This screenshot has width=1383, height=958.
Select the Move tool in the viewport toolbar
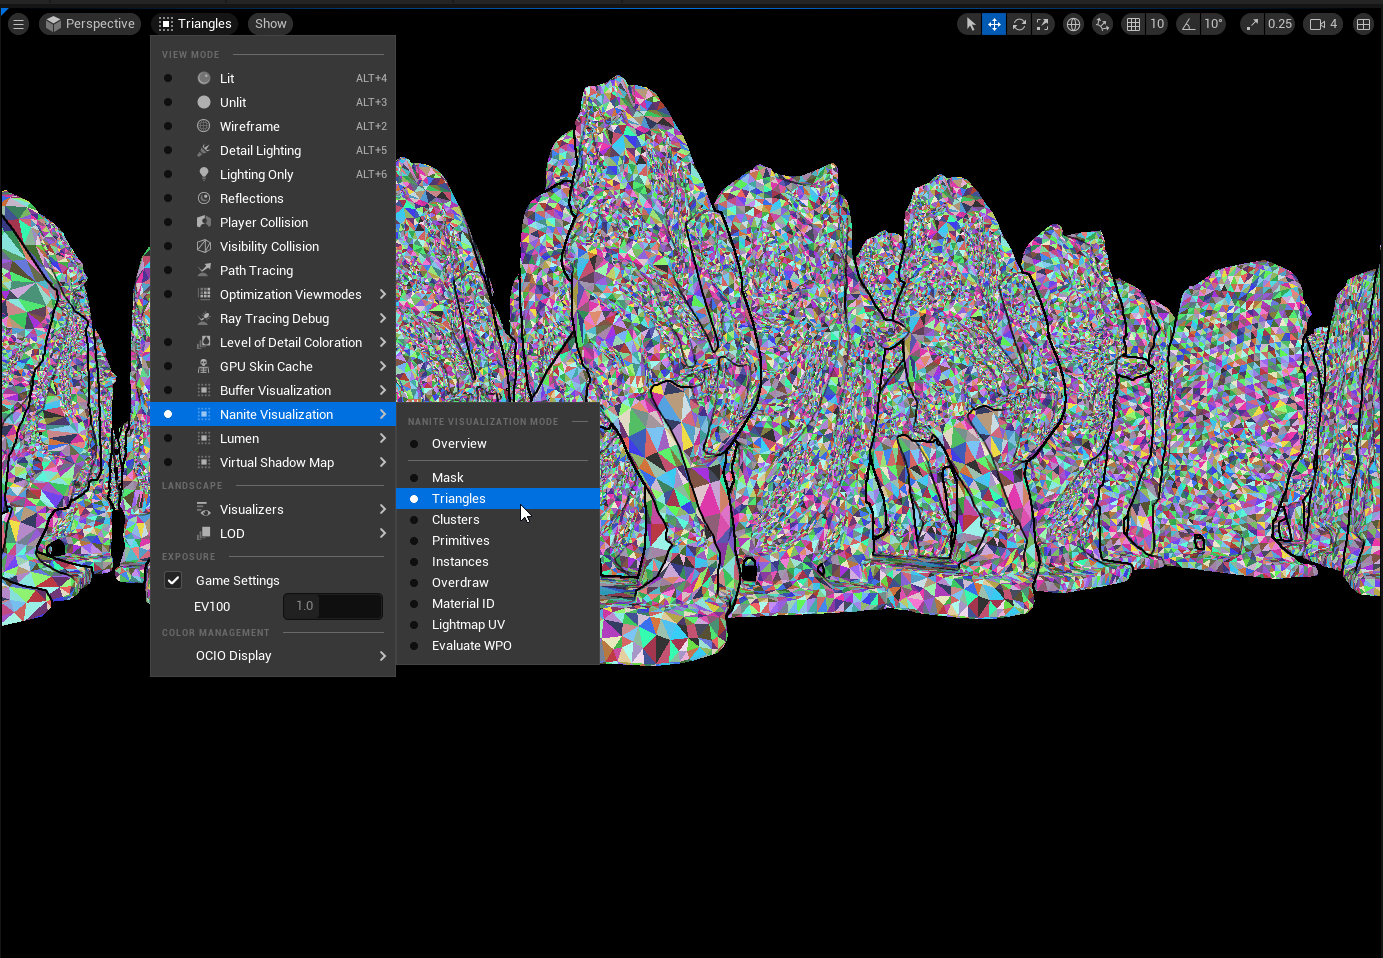(994, 23)
